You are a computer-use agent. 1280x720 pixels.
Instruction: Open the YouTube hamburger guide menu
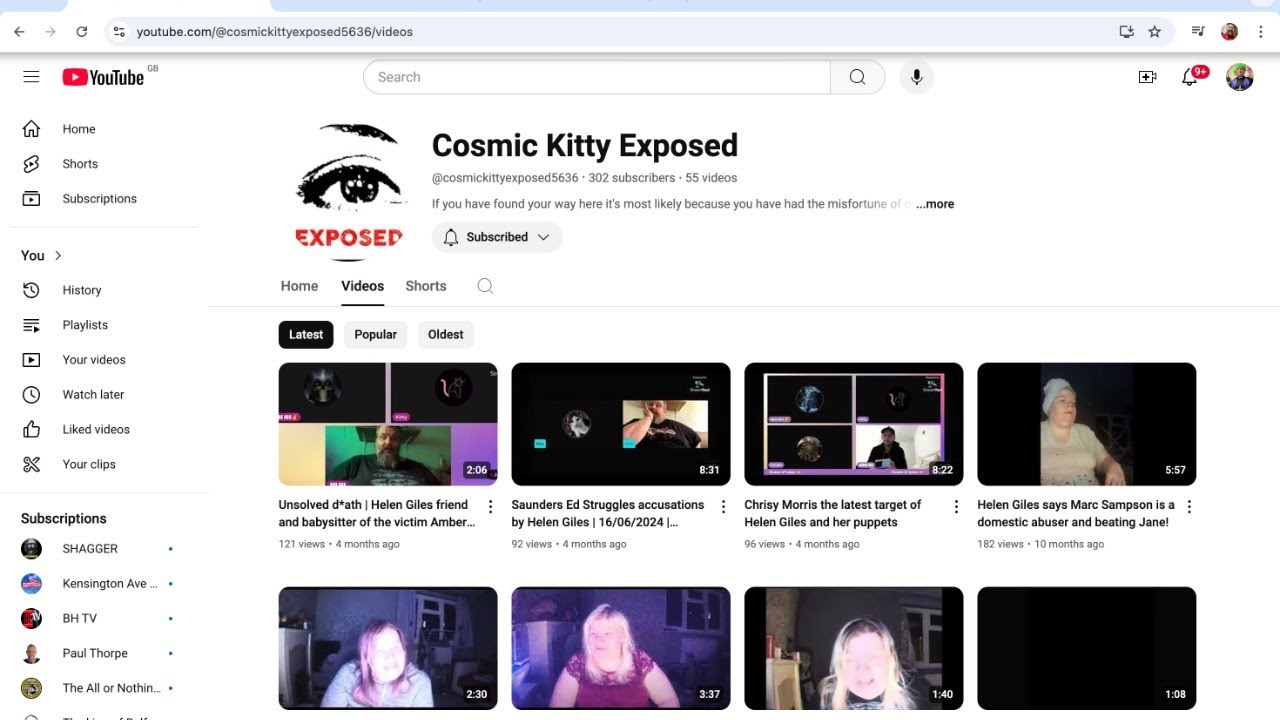(31, 77)
